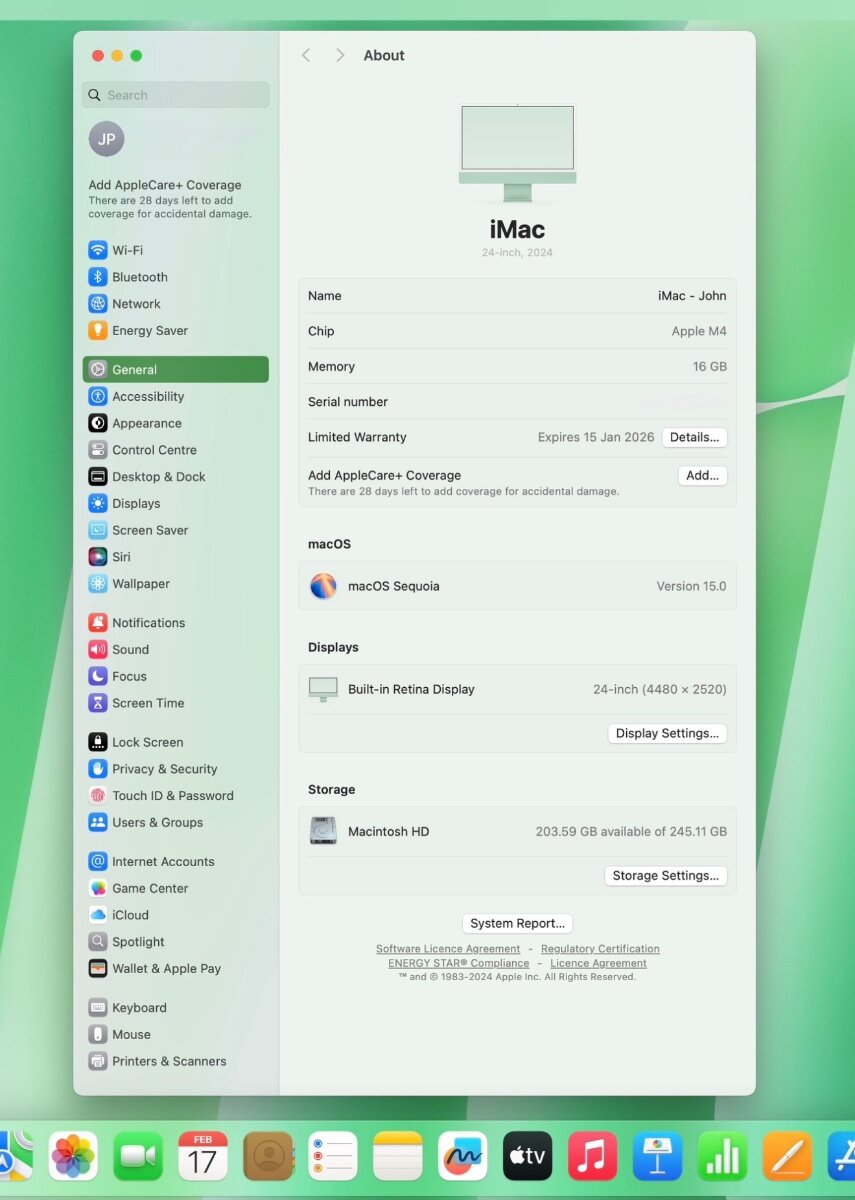Open Wallpaper settings
This screenshot has height=1200, width=855.
[175, 584]
